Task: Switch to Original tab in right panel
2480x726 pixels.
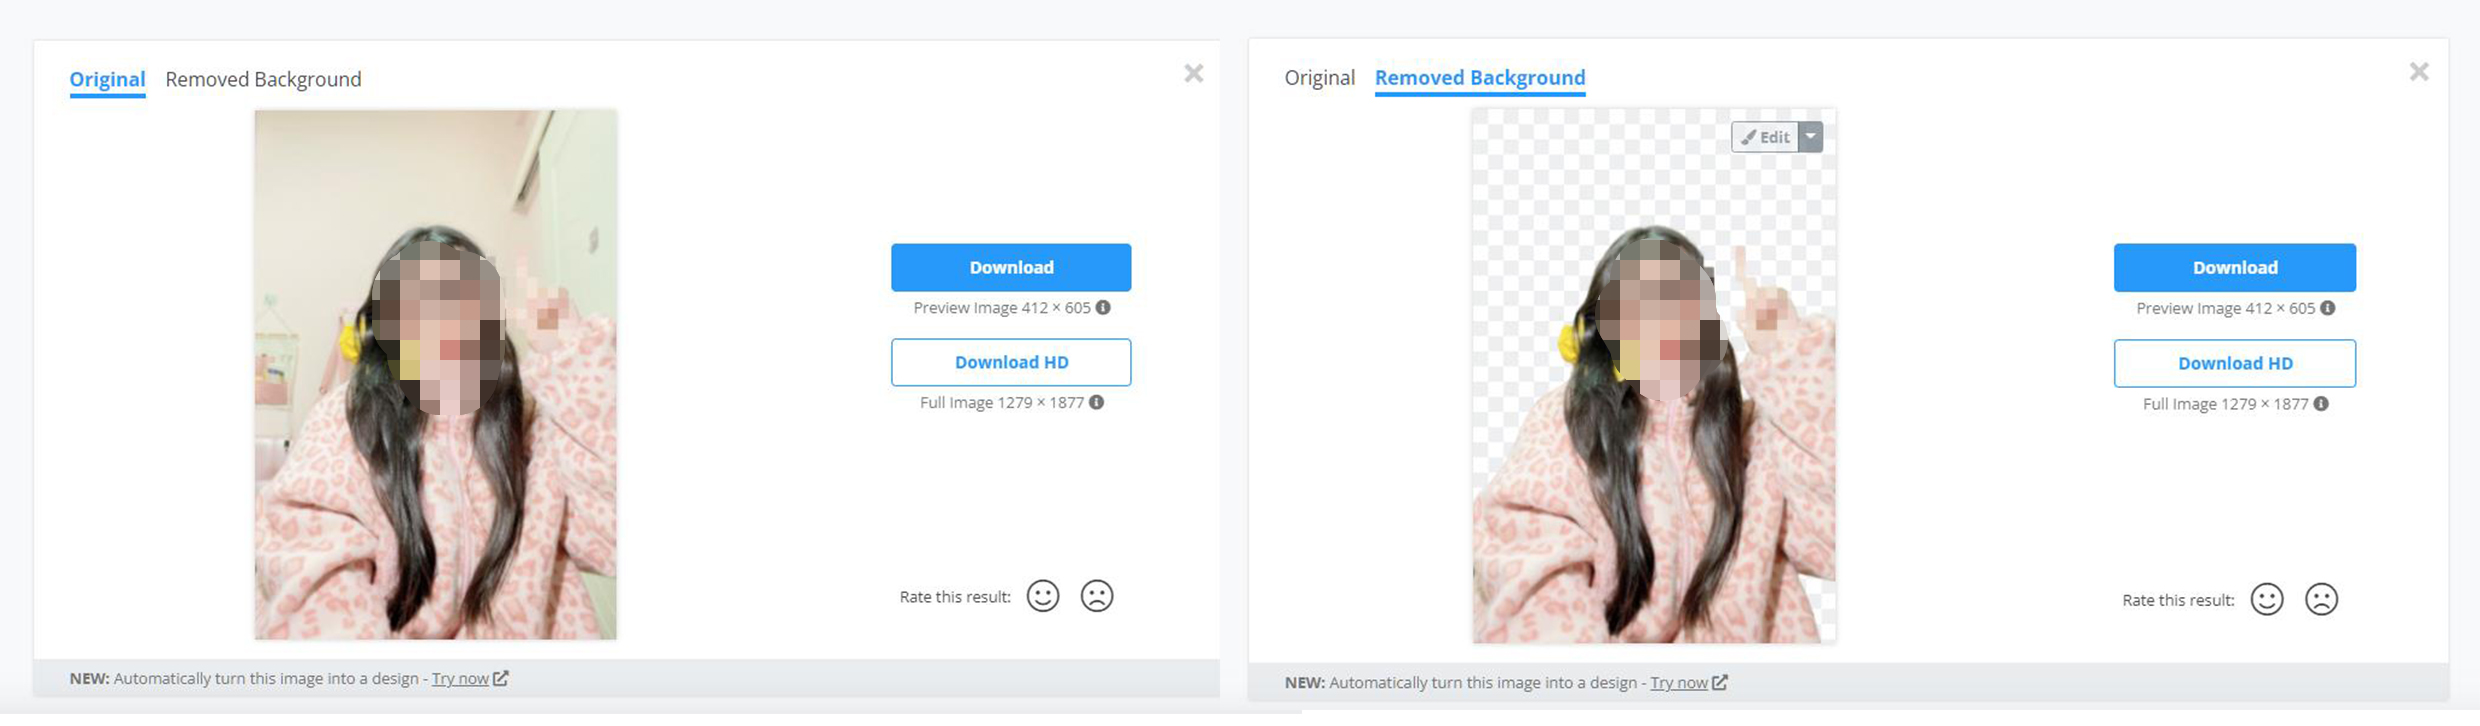Action: tap(1319, 78)
